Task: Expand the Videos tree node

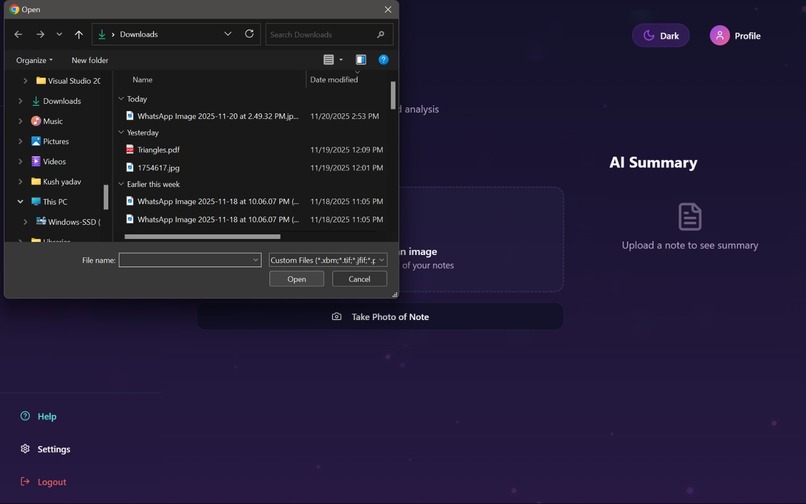Action: tap(20, 161)
